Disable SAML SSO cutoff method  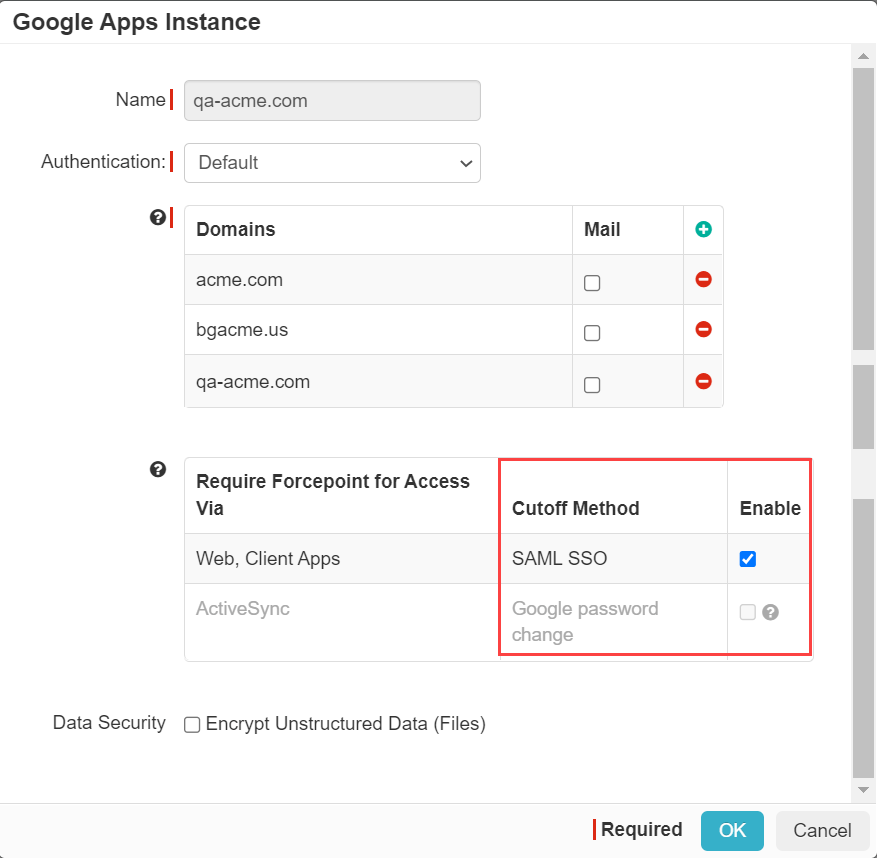click(747, 559)
